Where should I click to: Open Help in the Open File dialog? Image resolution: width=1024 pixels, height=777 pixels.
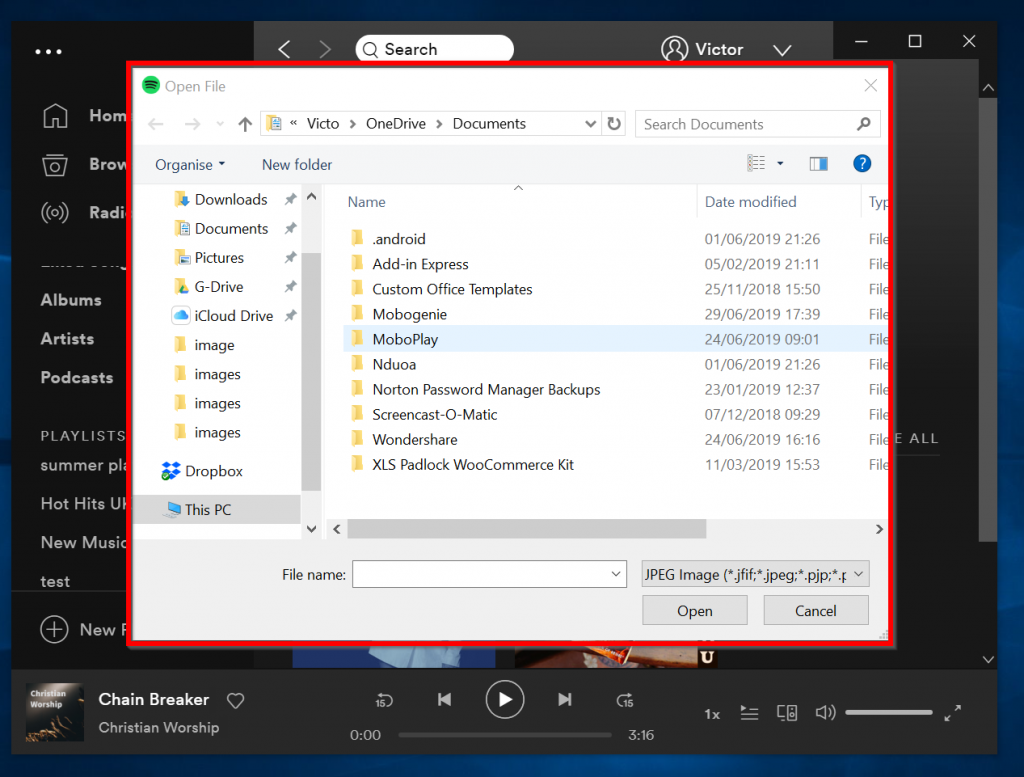click(x=861, y=164)
